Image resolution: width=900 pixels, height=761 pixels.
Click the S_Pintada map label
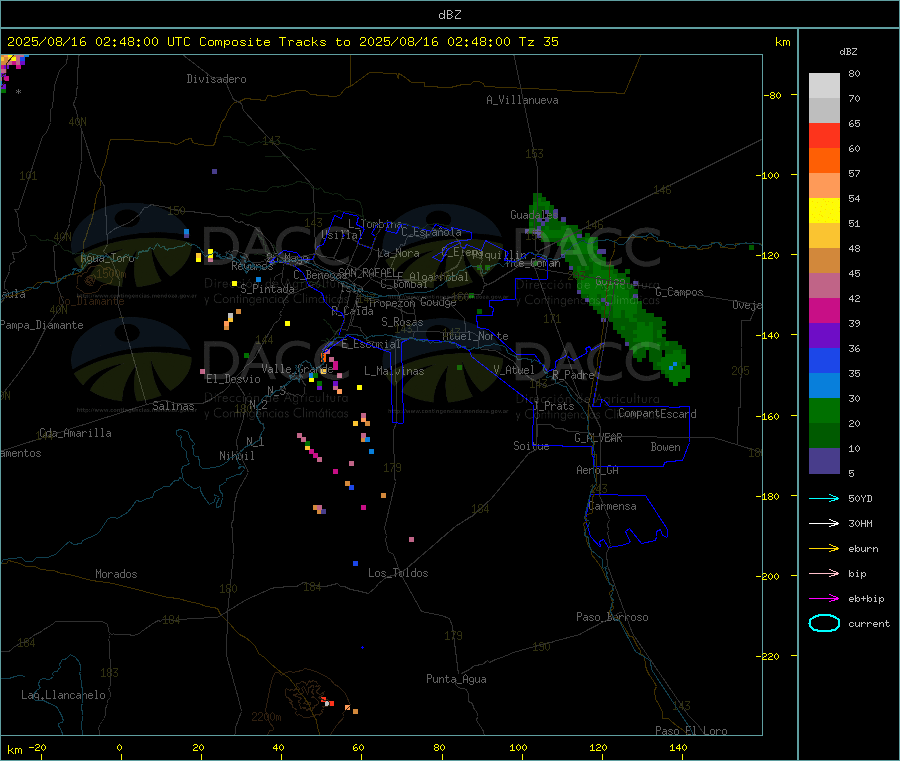(x=267, y=289)
